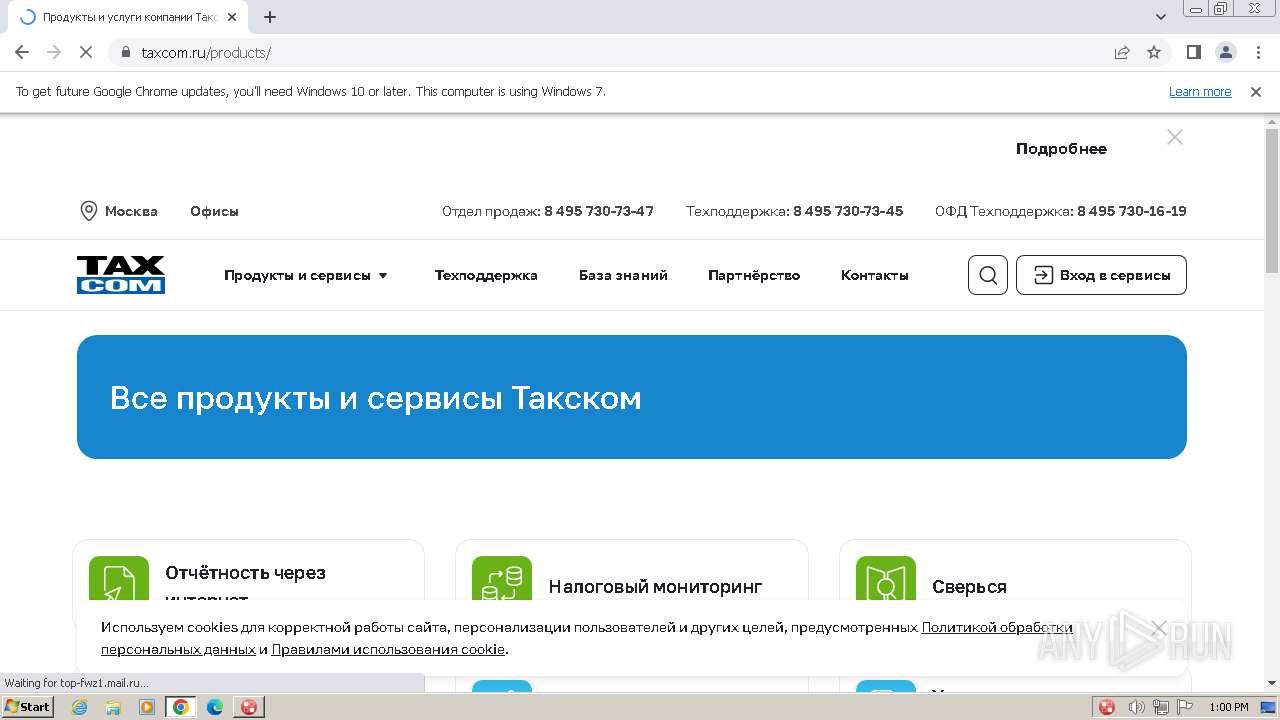The height and width of the screenshot is (720, 1280).
Task: Click the Сверься green icon
Action: (x=886, y=579)
